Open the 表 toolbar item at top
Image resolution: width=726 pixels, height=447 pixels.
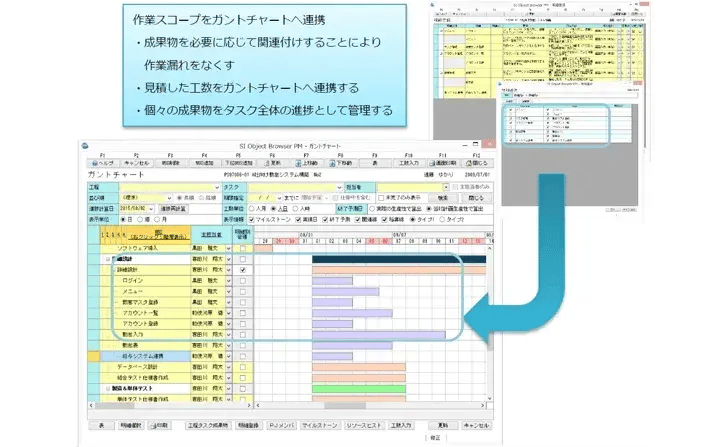point(375,163)
